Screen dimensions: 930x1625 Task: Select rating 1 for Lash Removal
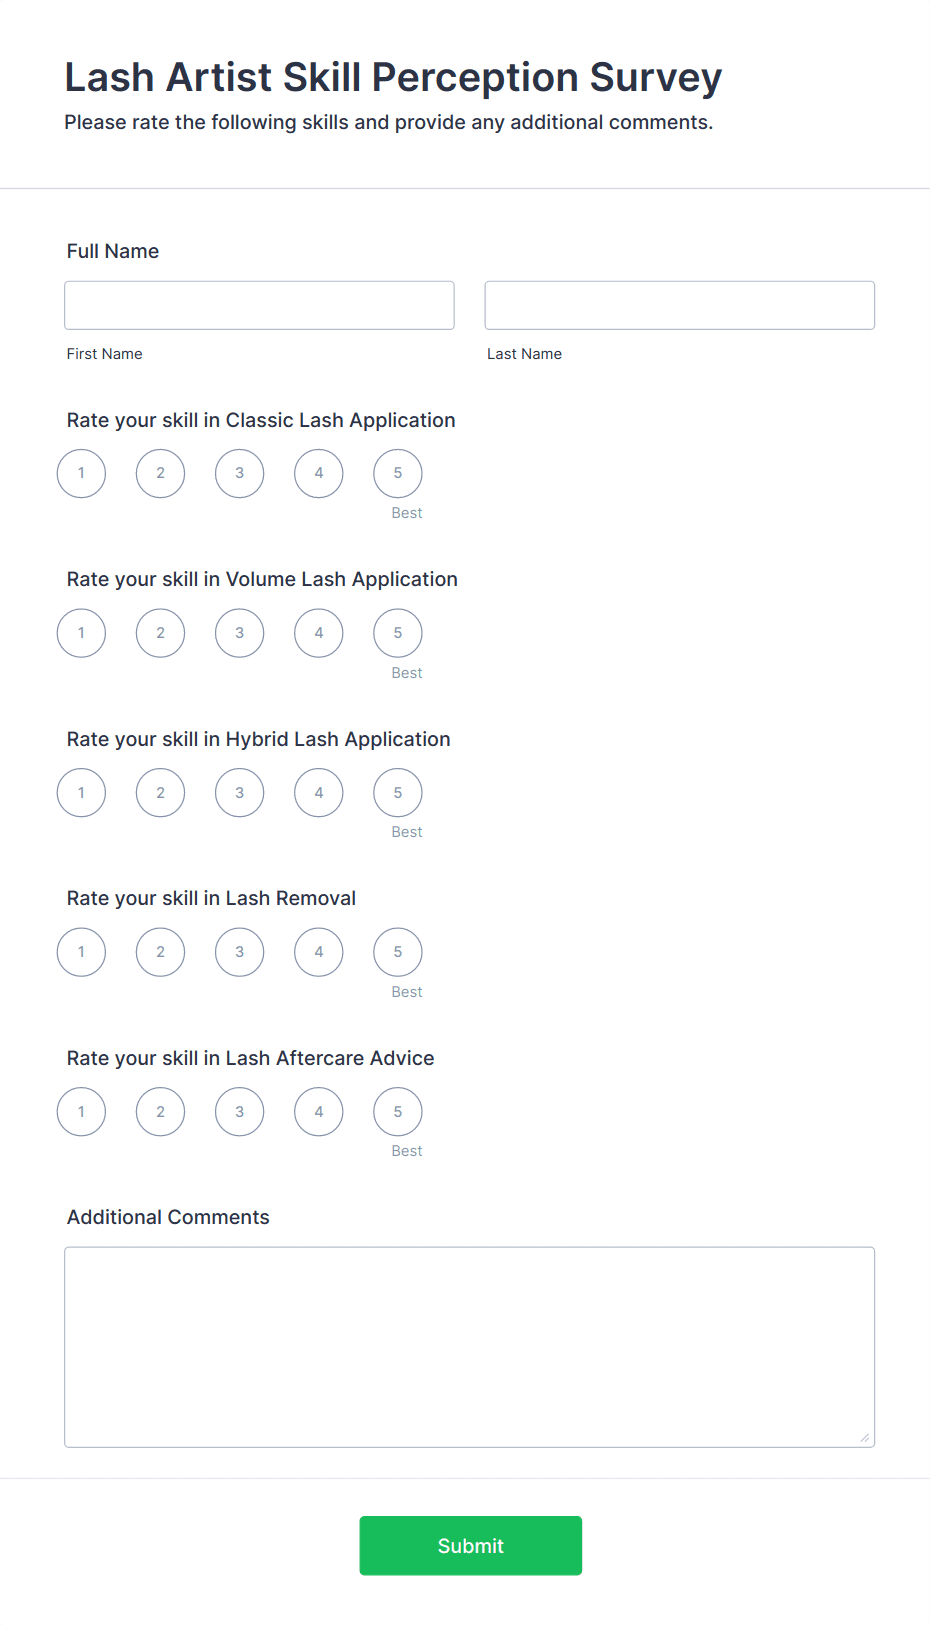81,951
